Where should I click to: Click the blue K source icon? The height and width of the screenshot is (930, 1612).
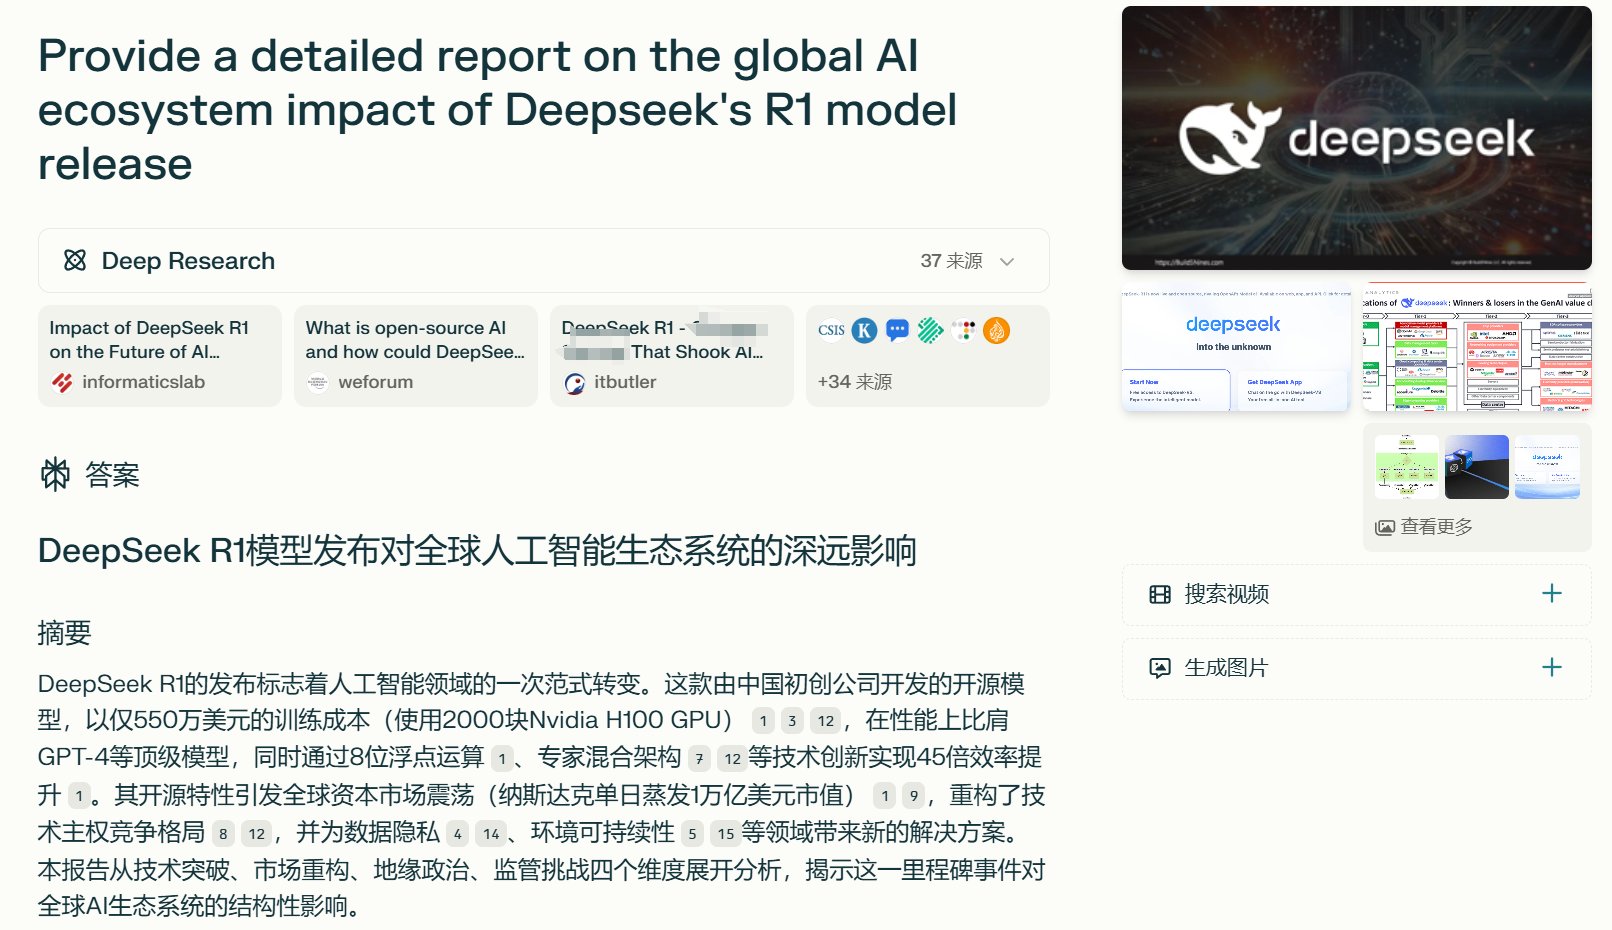(x=864, y=330)
